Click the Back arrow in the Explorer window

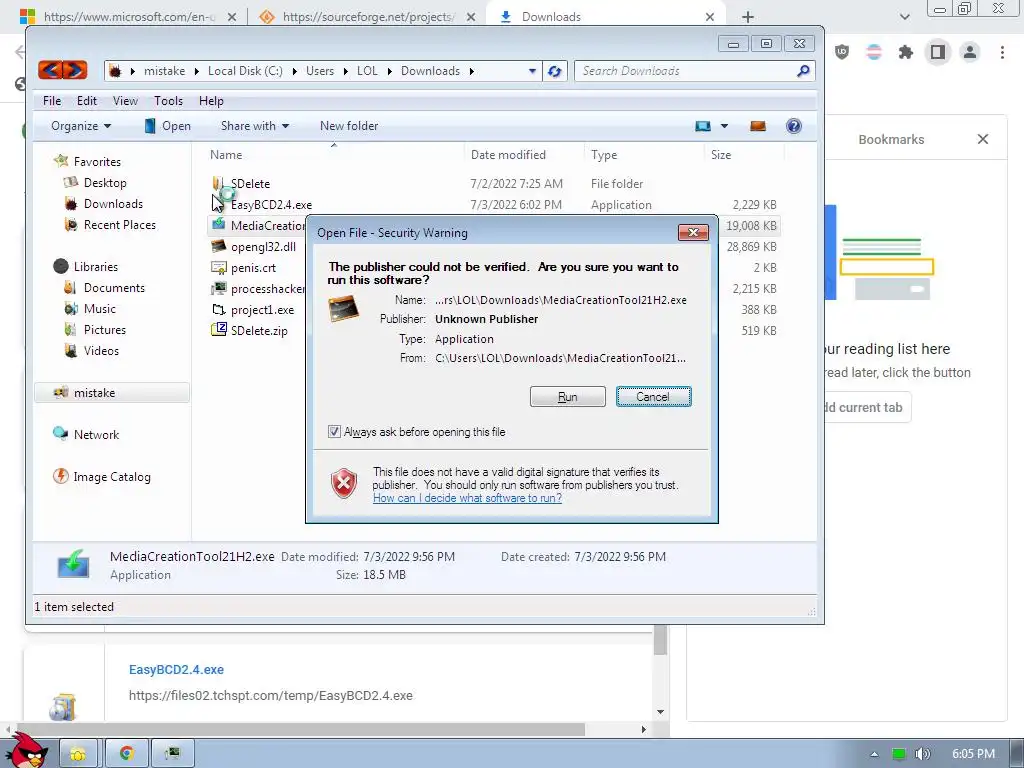[x=51, y=70]
